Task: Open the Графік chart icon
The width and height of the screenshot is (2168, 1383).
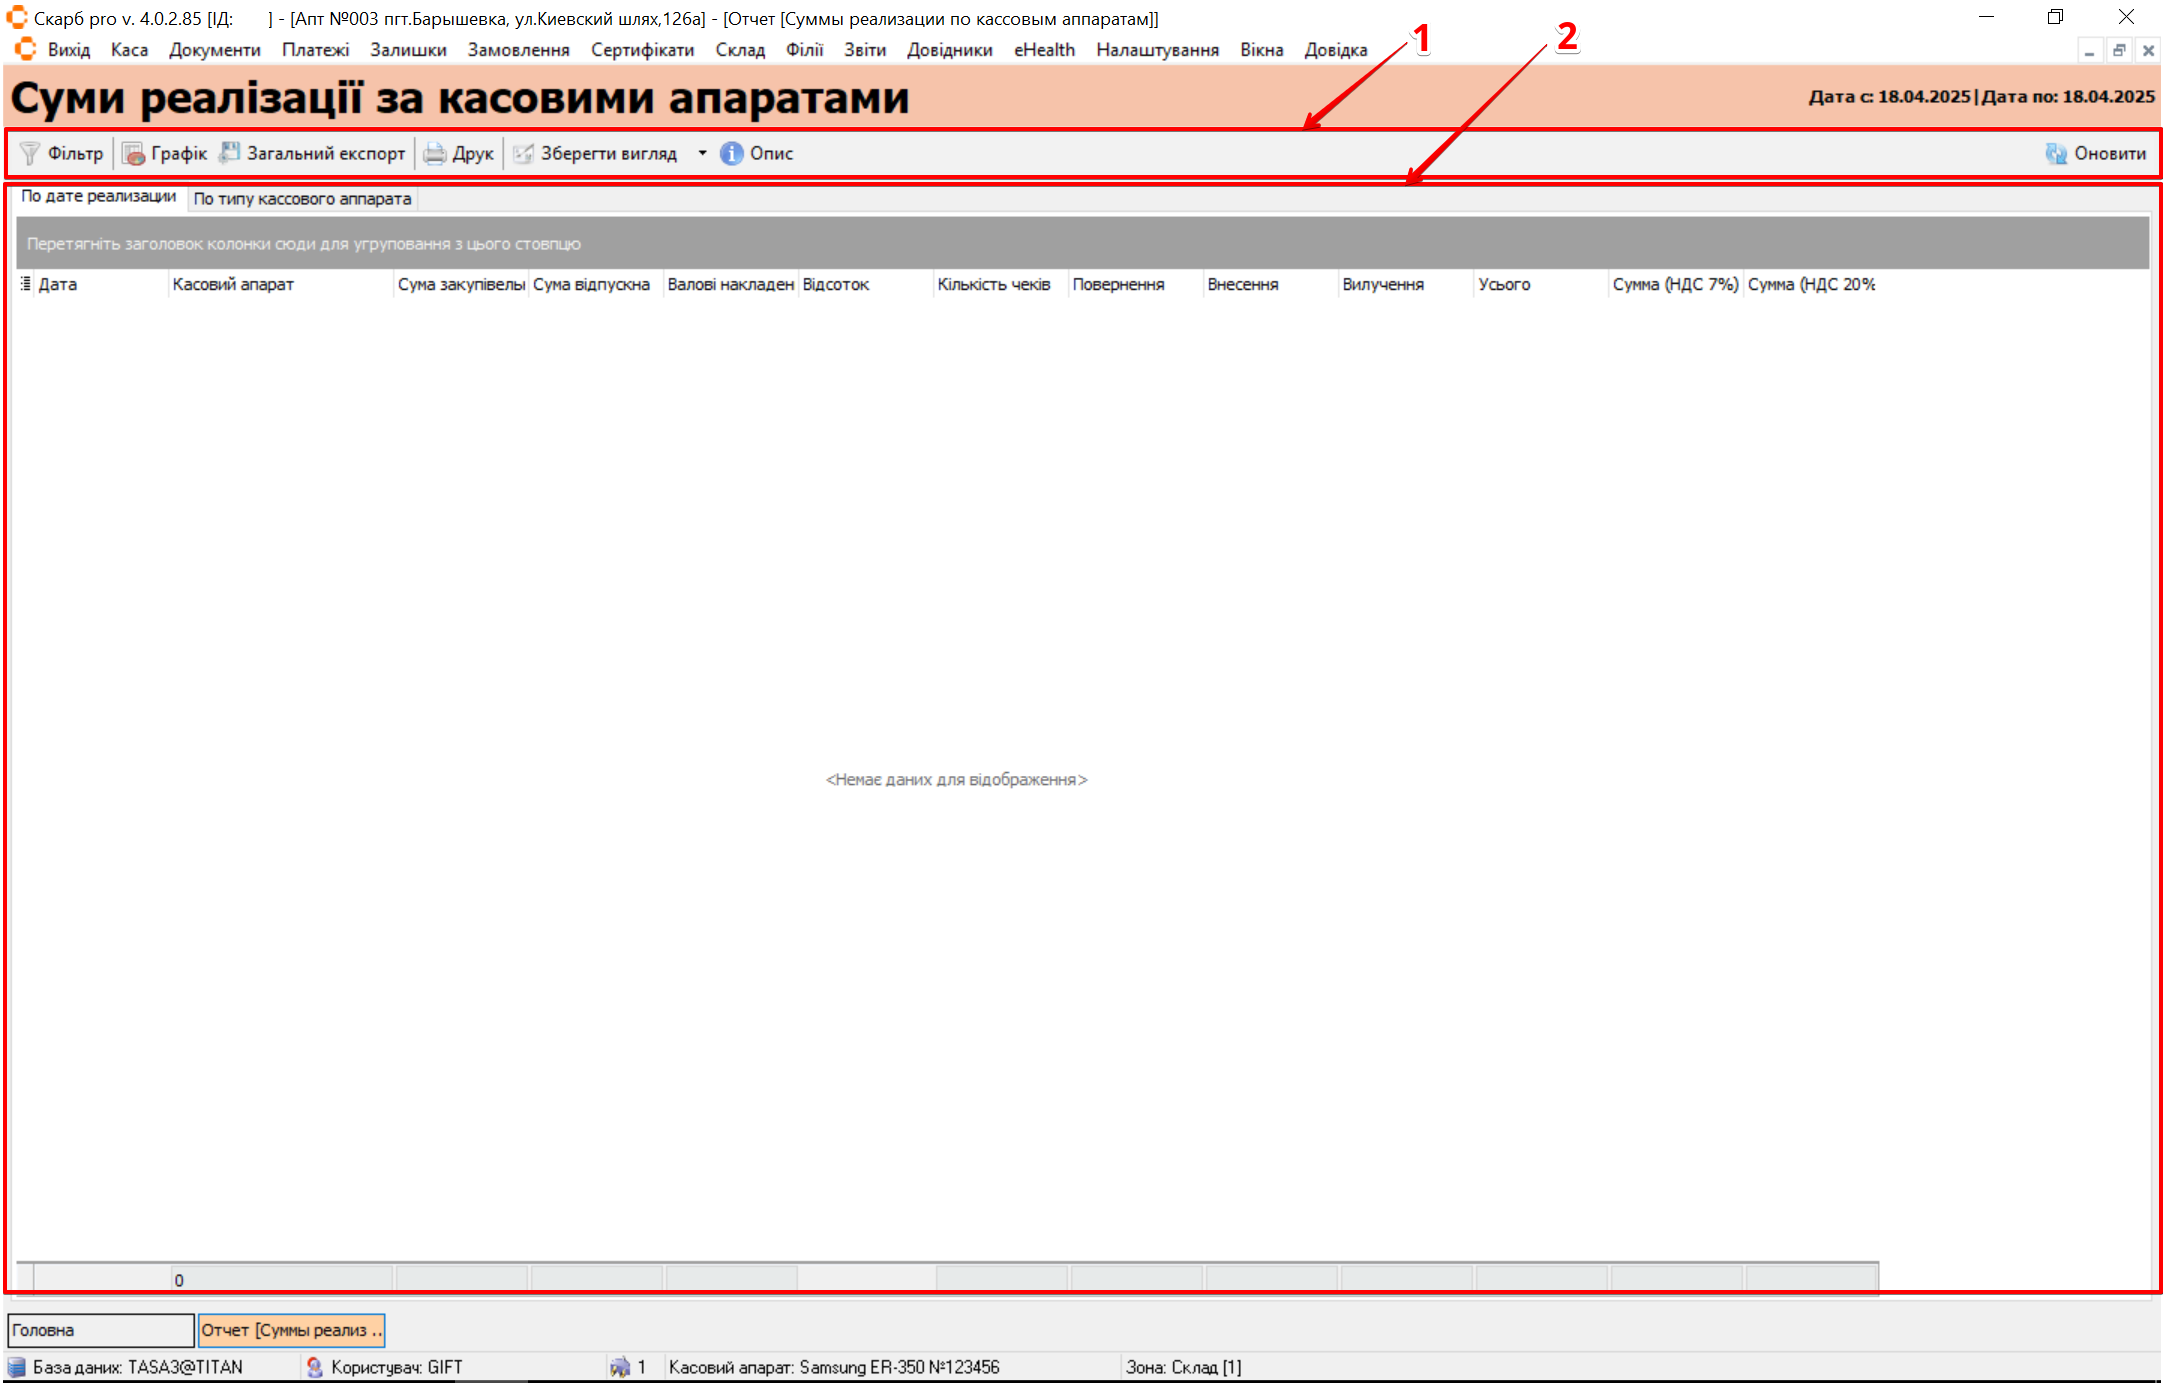Action: (x=134, y=153)
